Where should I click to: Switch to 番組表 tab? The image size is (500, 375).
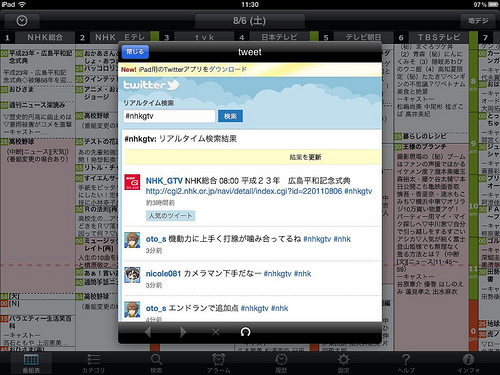[x=31, y=363]
